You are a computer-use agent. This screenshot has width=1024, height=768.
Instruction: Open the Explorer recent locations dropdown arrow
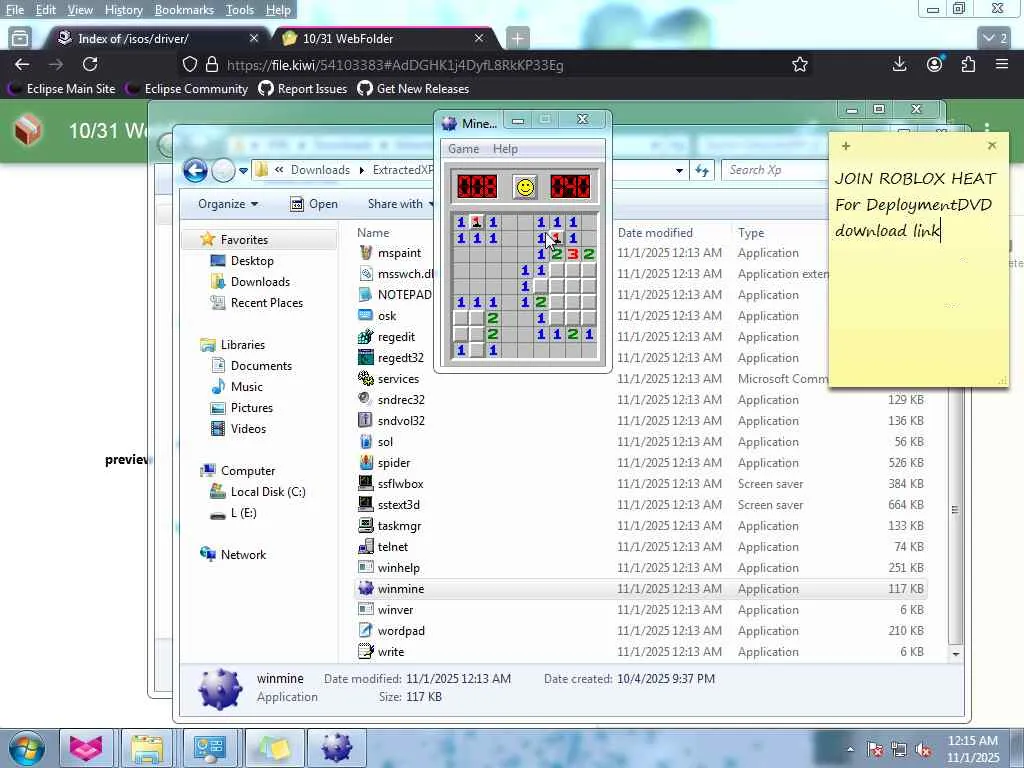(x=244, y=170)
